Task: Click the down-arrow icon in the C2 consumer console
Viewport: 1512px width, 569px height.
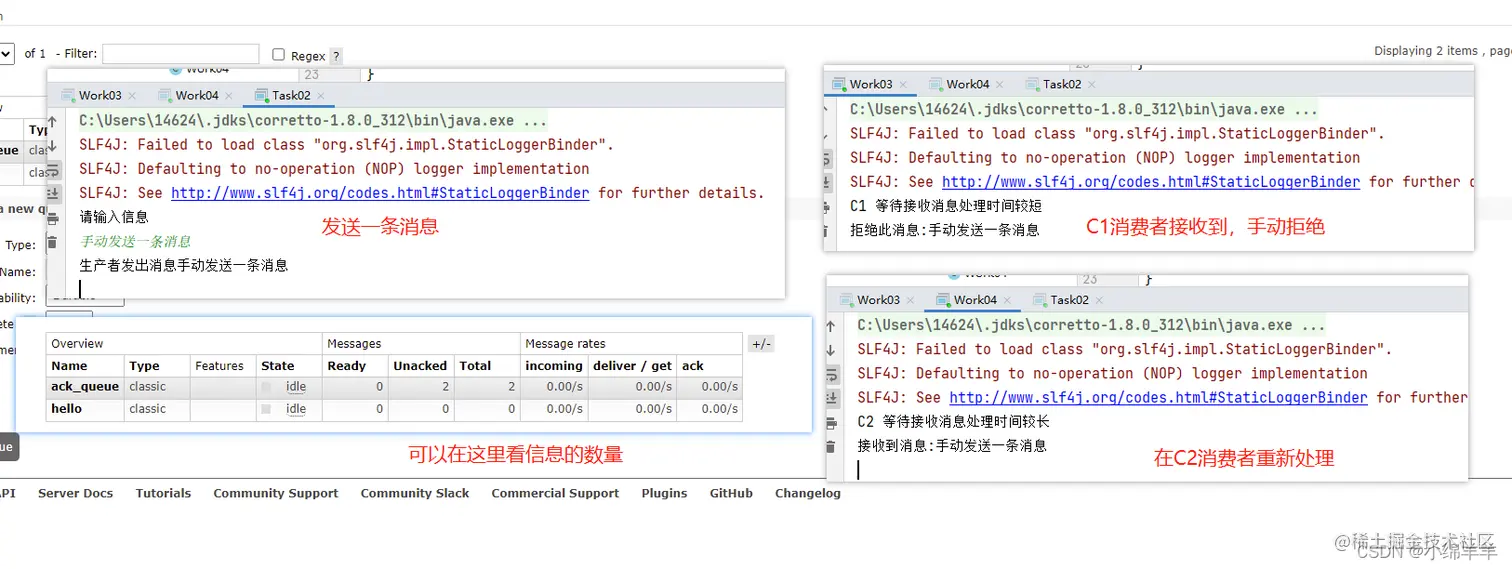Action: (x=831, y=350)
